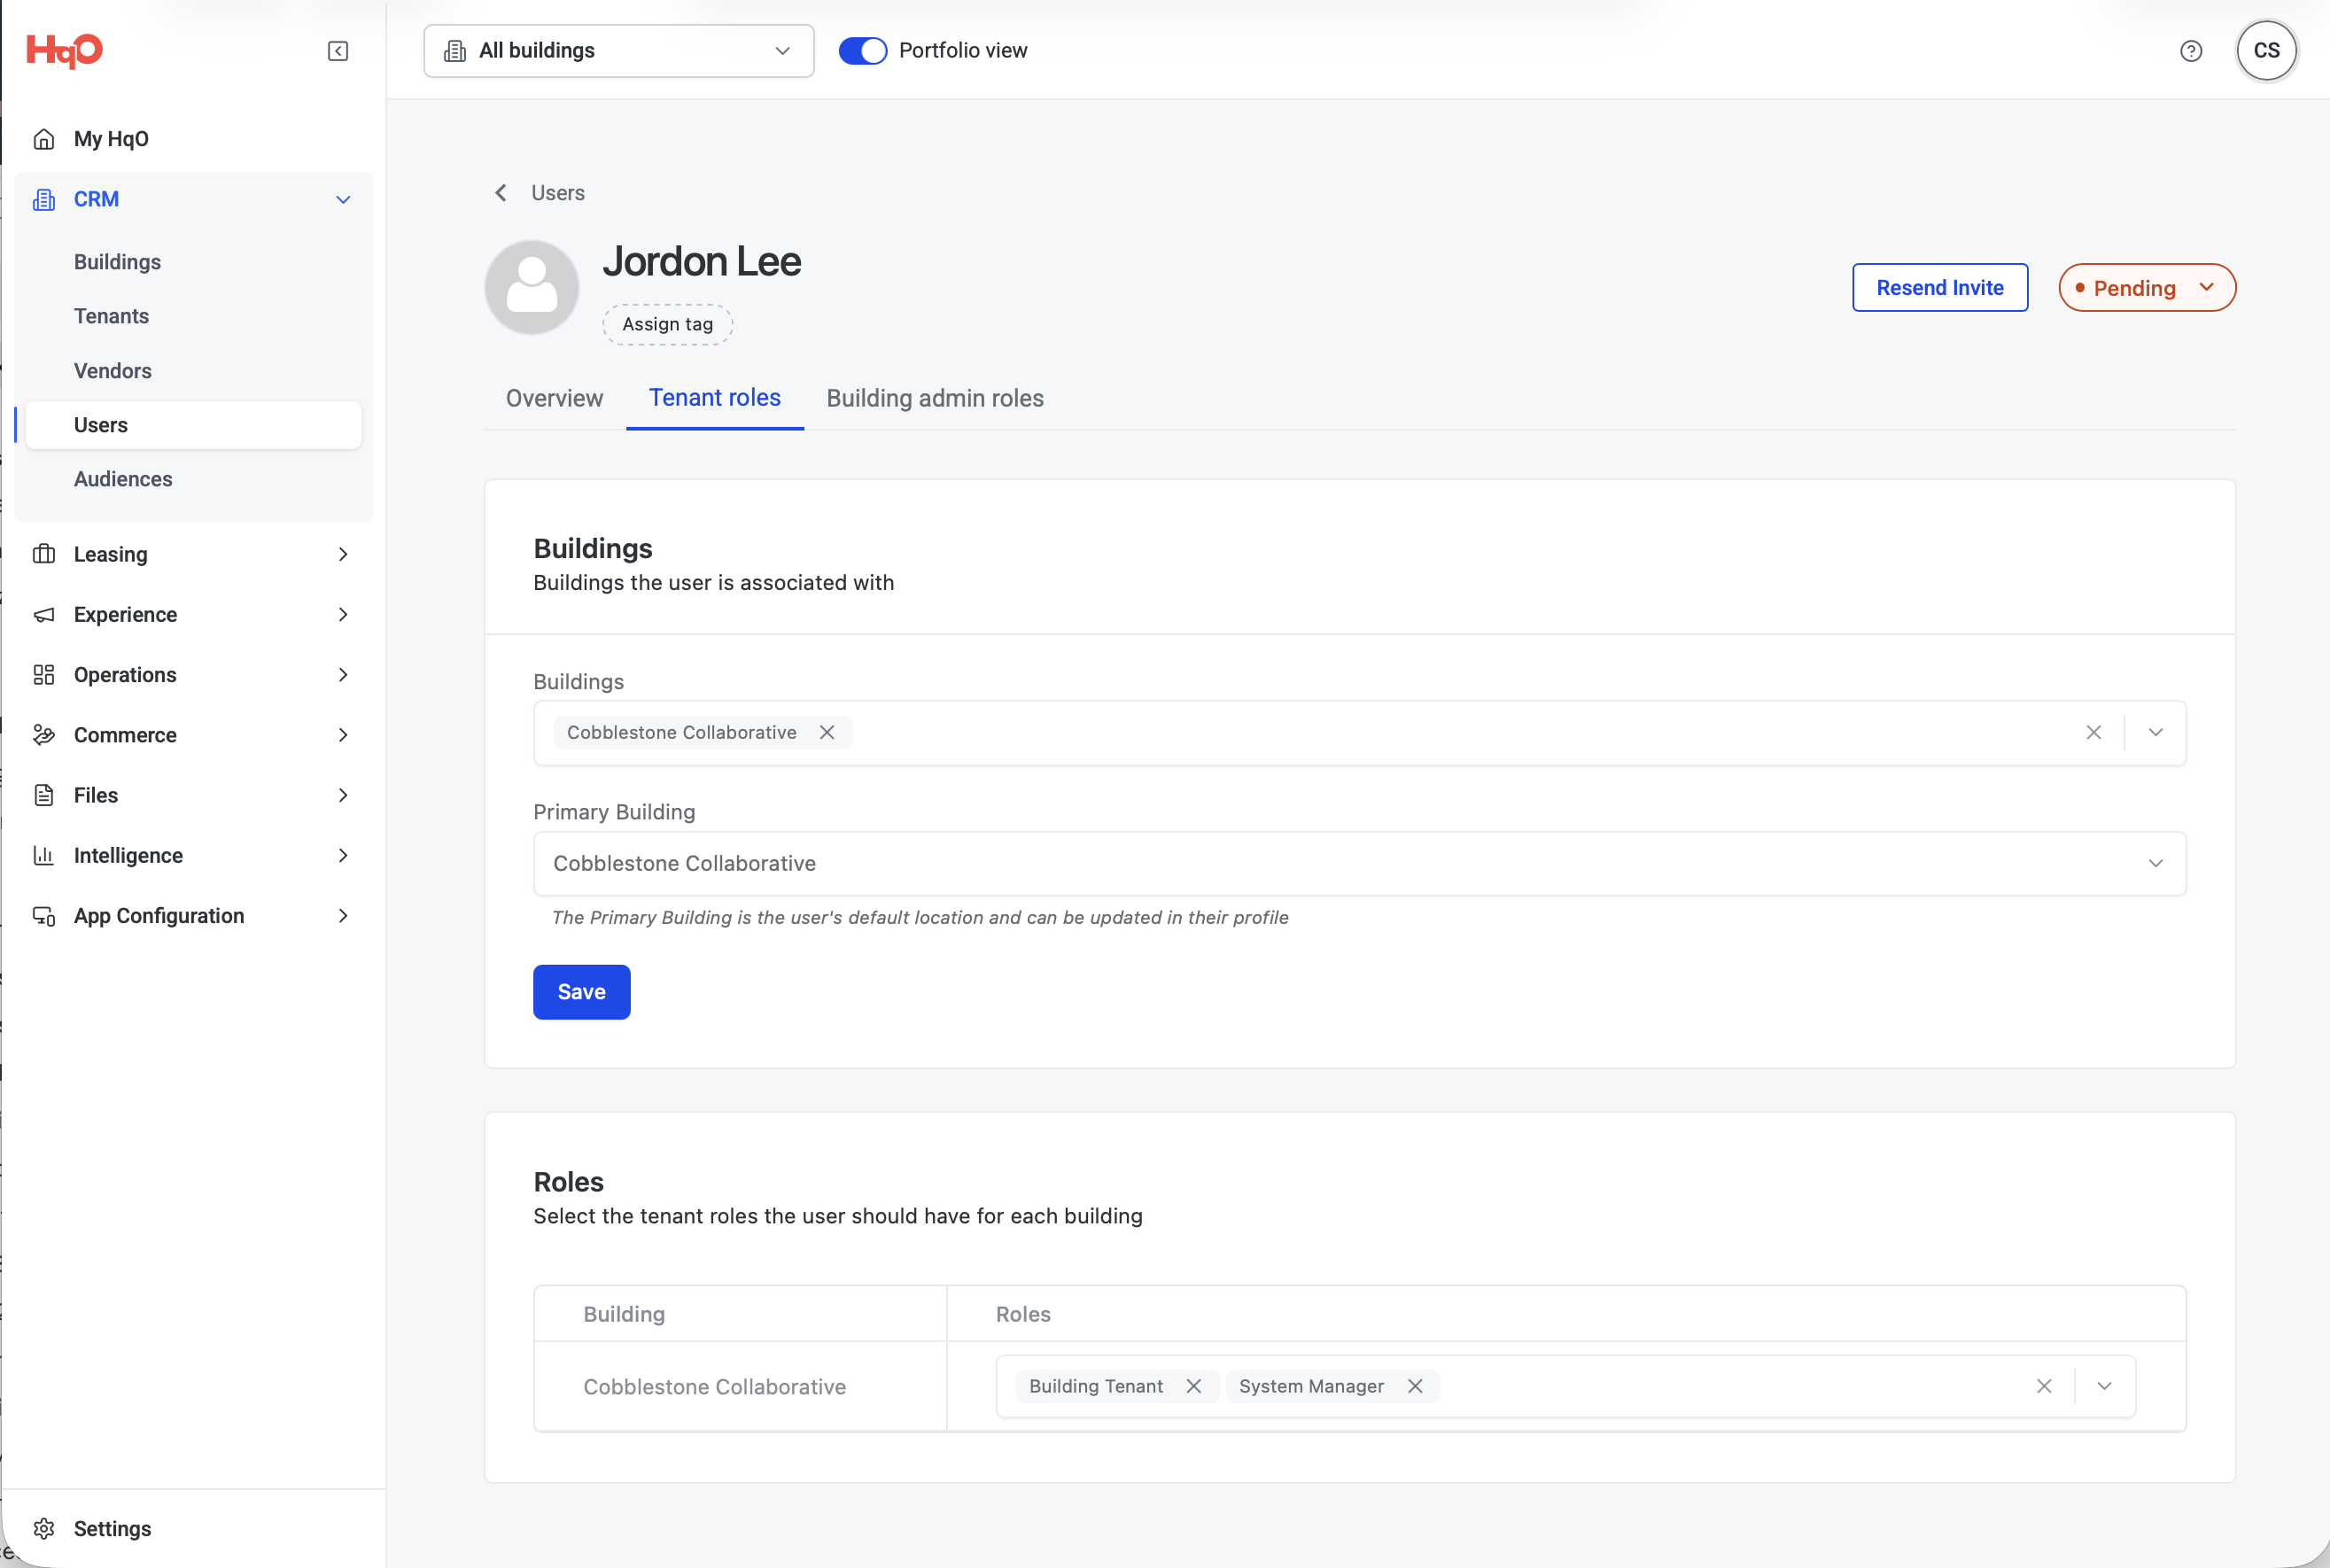2330x1568 pixels.
Task: Expand the Leasing menu chevron
Action: click(343, 554)
